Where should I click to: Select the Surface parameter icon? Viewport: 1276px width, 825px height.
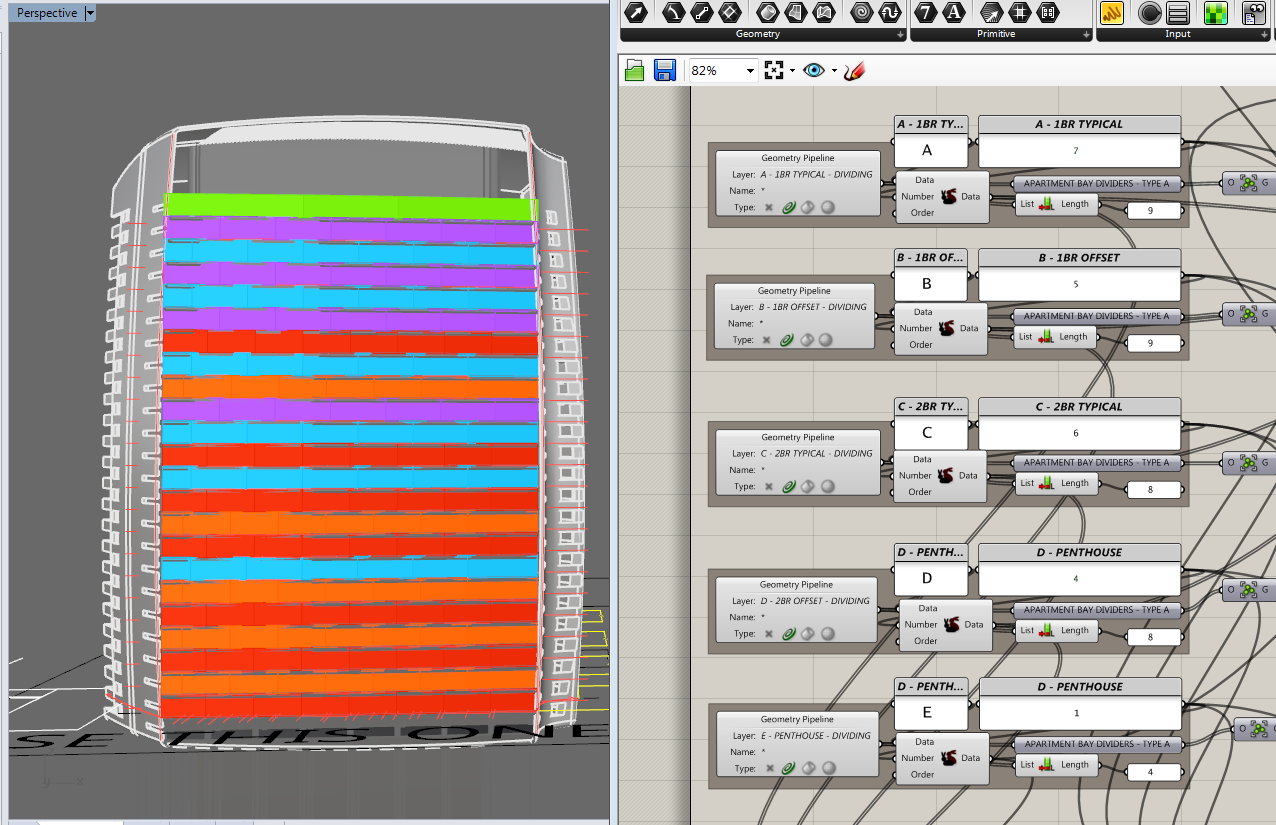(796, 13)
